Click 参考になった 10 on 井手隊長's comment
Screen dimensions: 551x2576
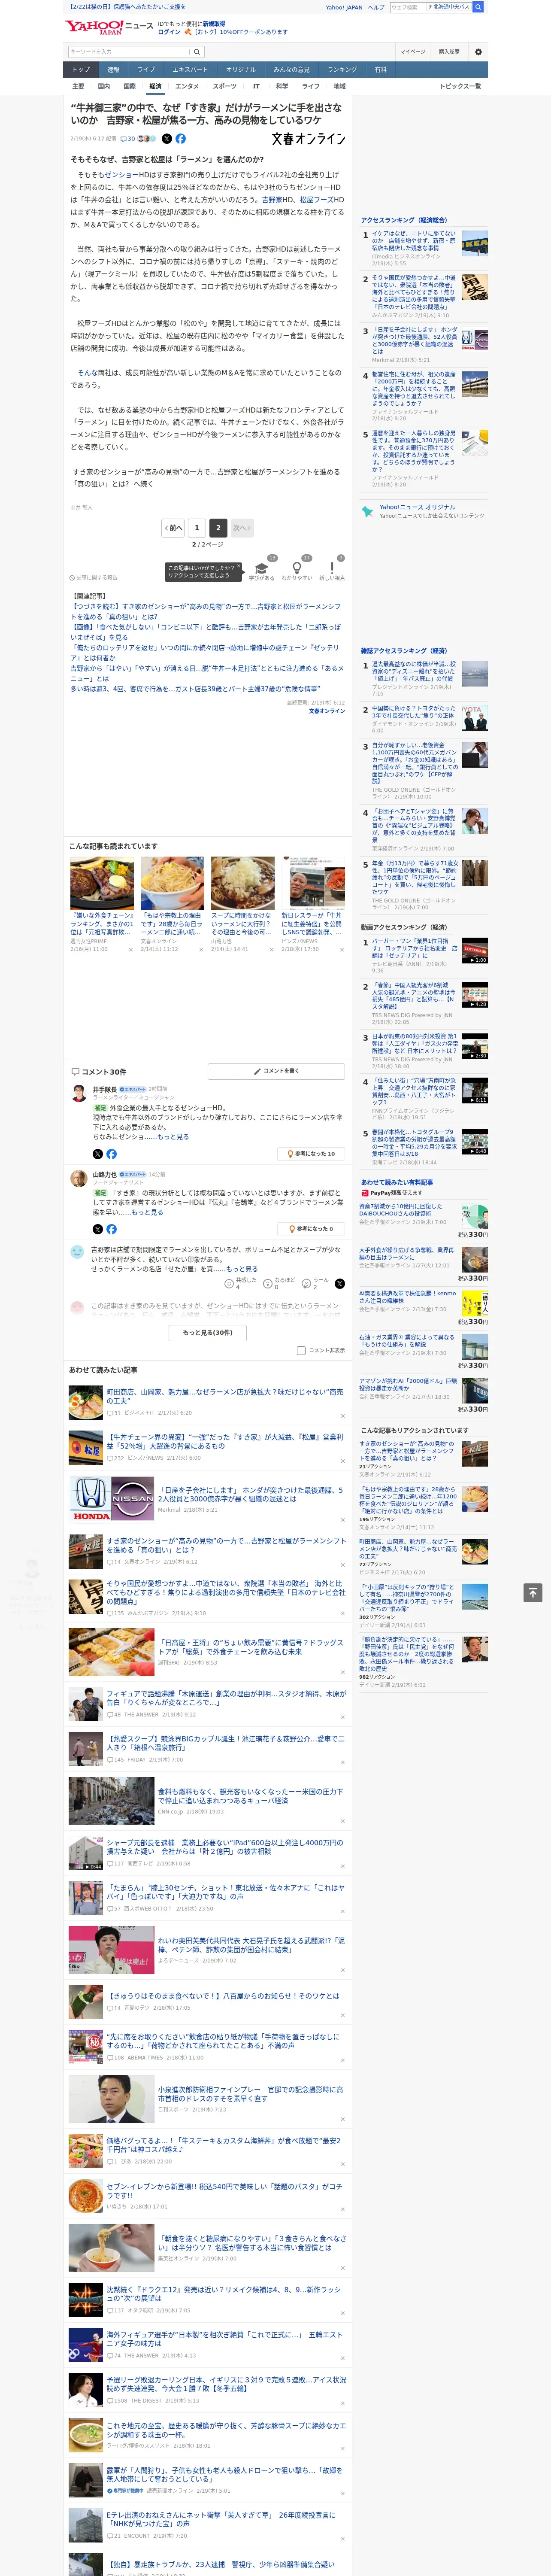click(x=311, y=1153)
